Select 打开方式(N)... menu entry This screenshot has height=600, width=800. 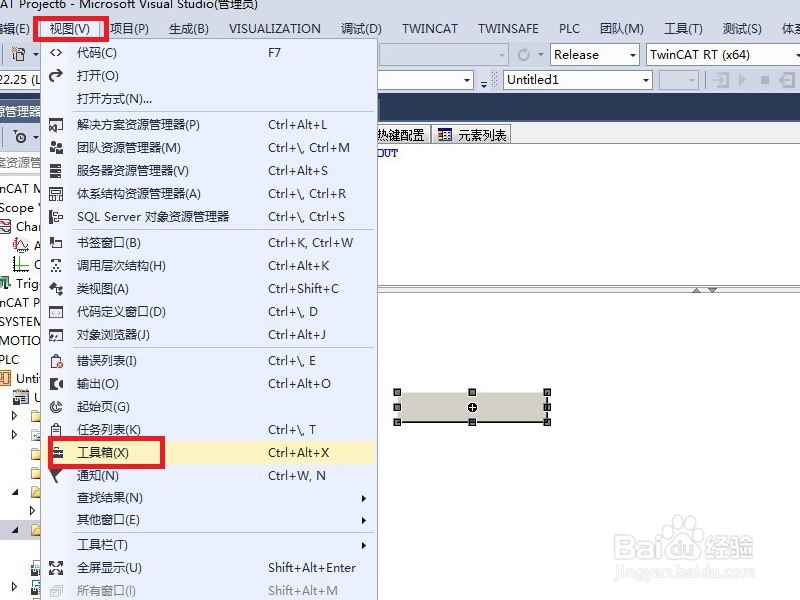[x=208, y=98]
